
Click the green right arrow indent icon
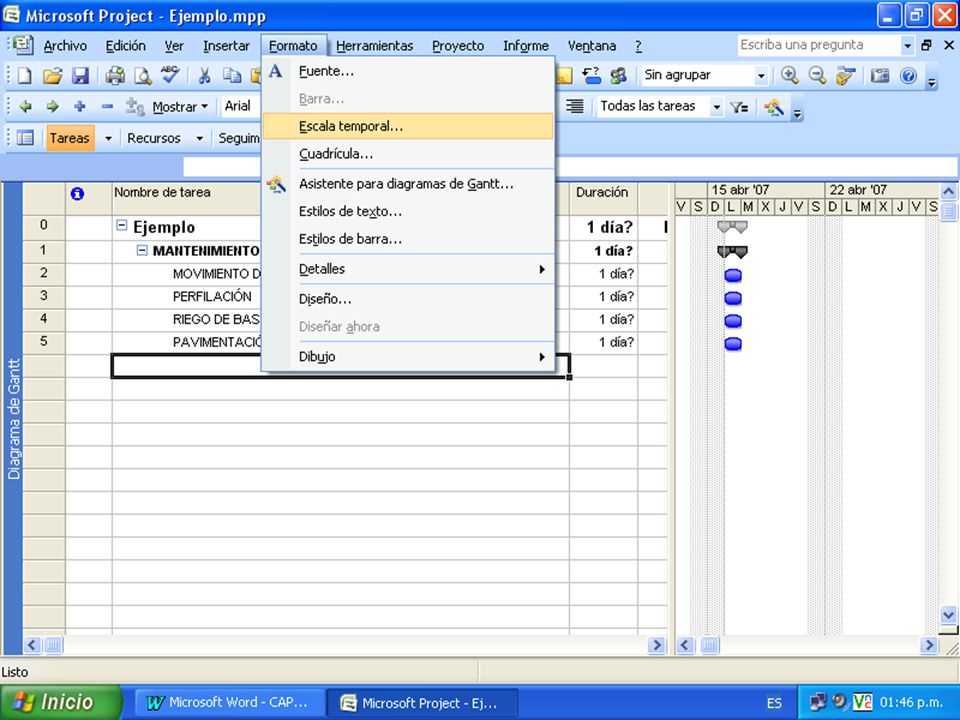(53, 107)
